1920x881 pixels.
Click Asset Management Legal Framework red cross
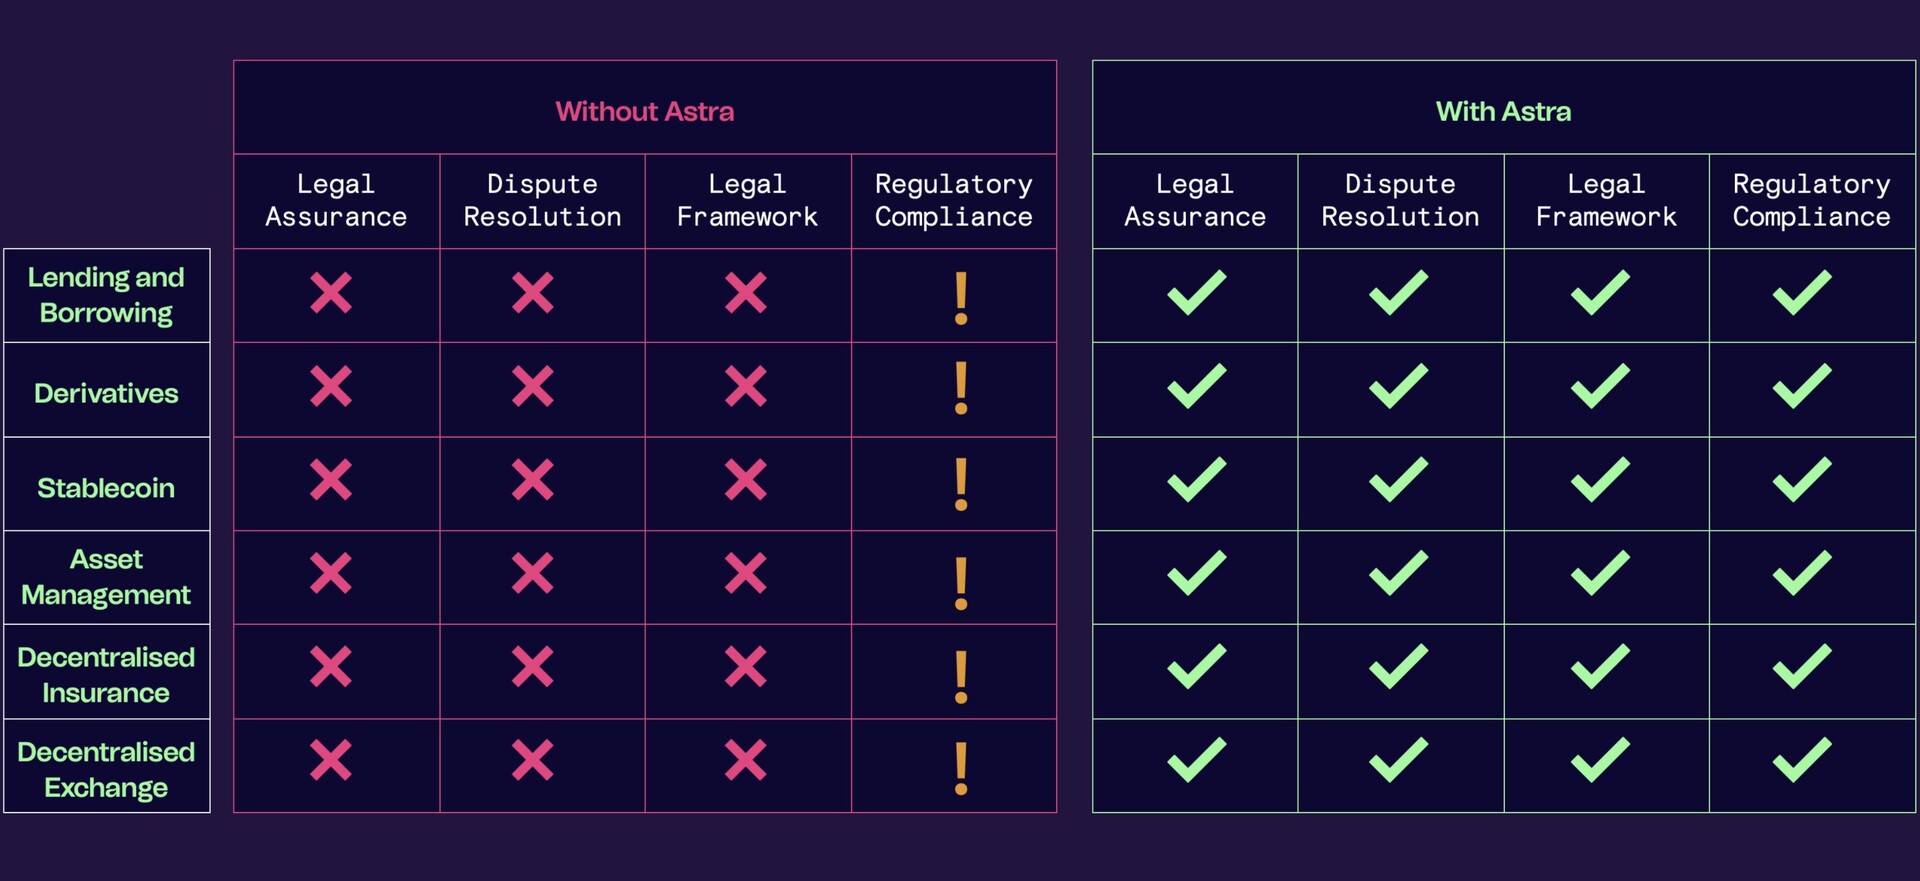[746, 574]
